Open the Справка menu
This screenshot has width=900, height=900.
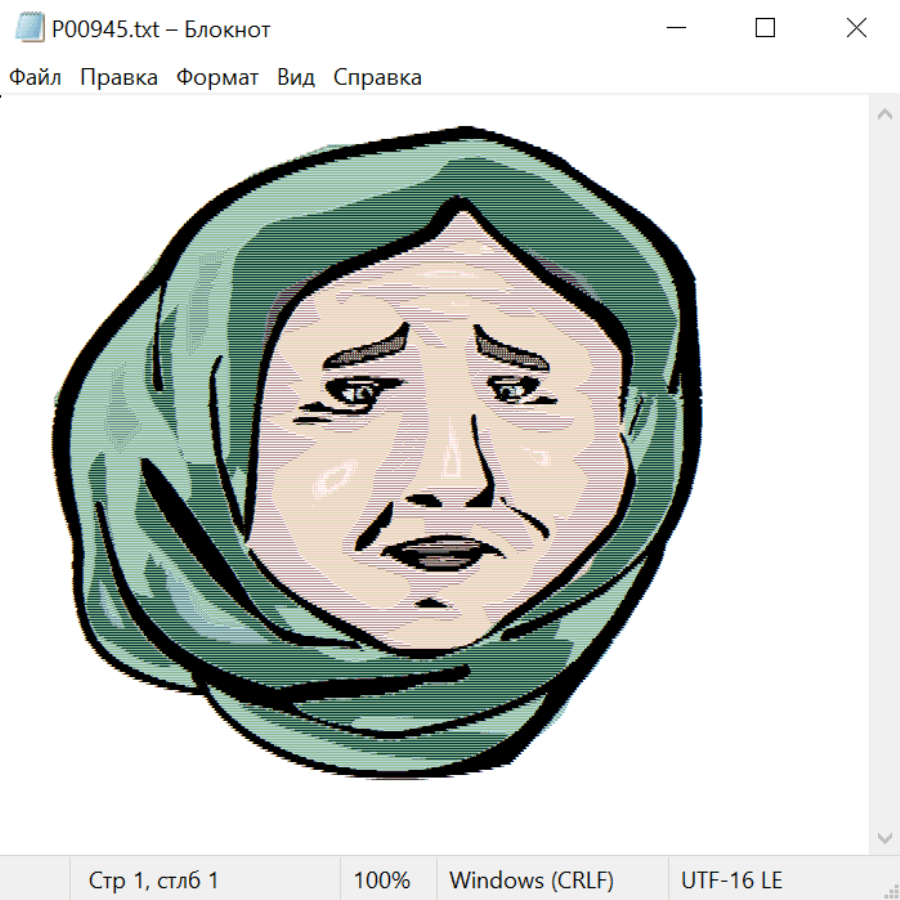pos(377,77)
